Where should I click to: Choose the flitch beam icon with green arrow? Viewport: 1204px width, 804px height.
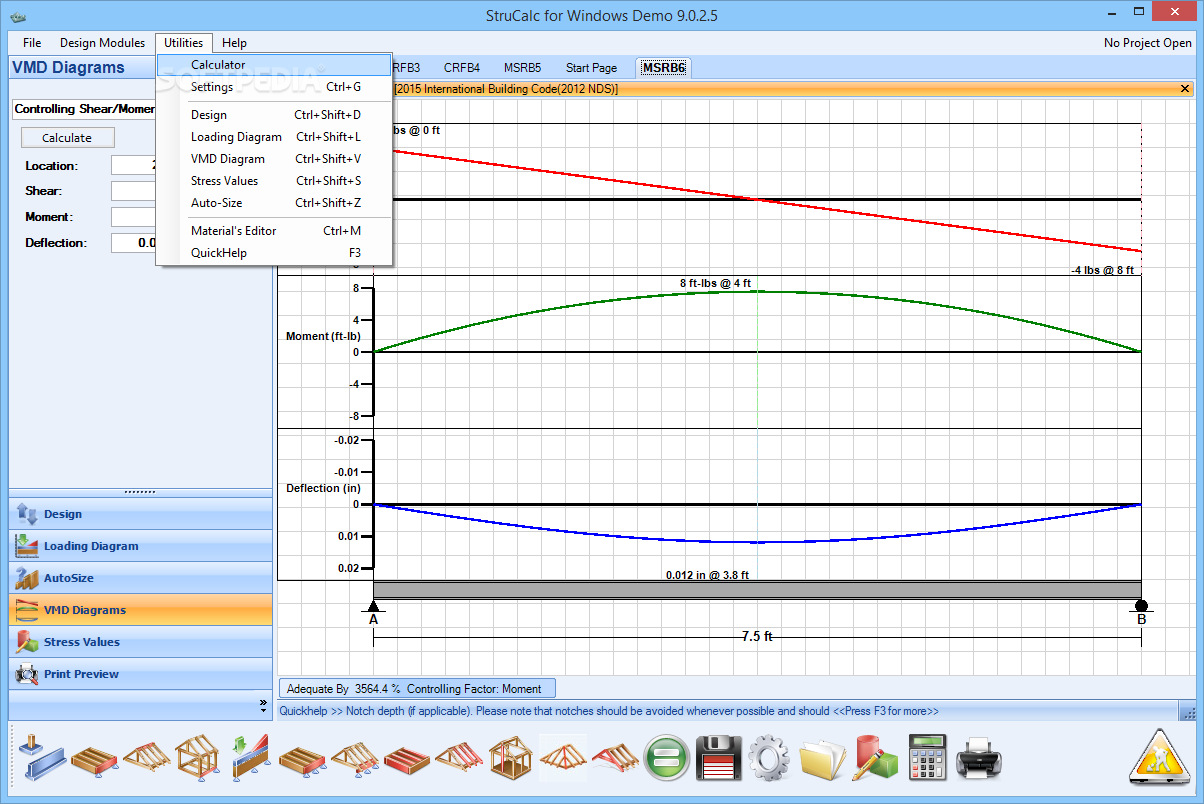pos(249,759)
